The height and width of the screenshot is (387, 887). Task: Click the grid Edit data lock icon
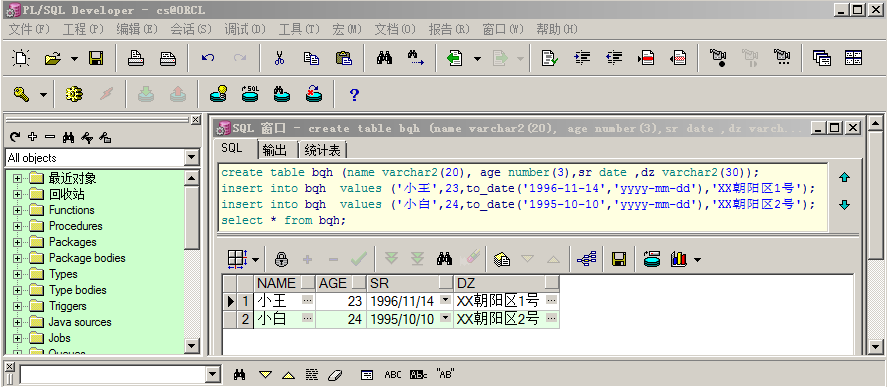coord(281,259)
